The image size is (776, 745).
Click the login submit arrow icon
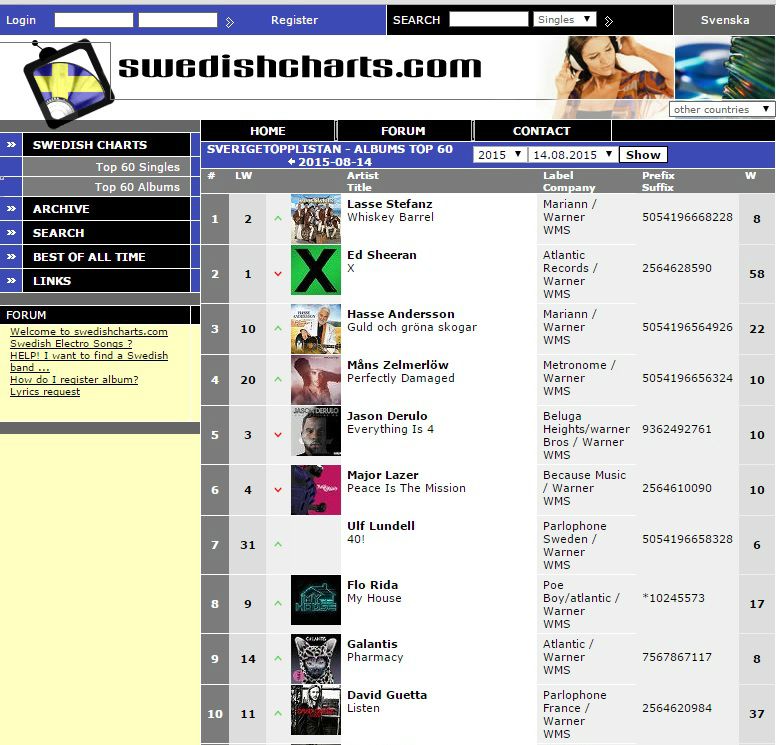click(x=230, y=21)
